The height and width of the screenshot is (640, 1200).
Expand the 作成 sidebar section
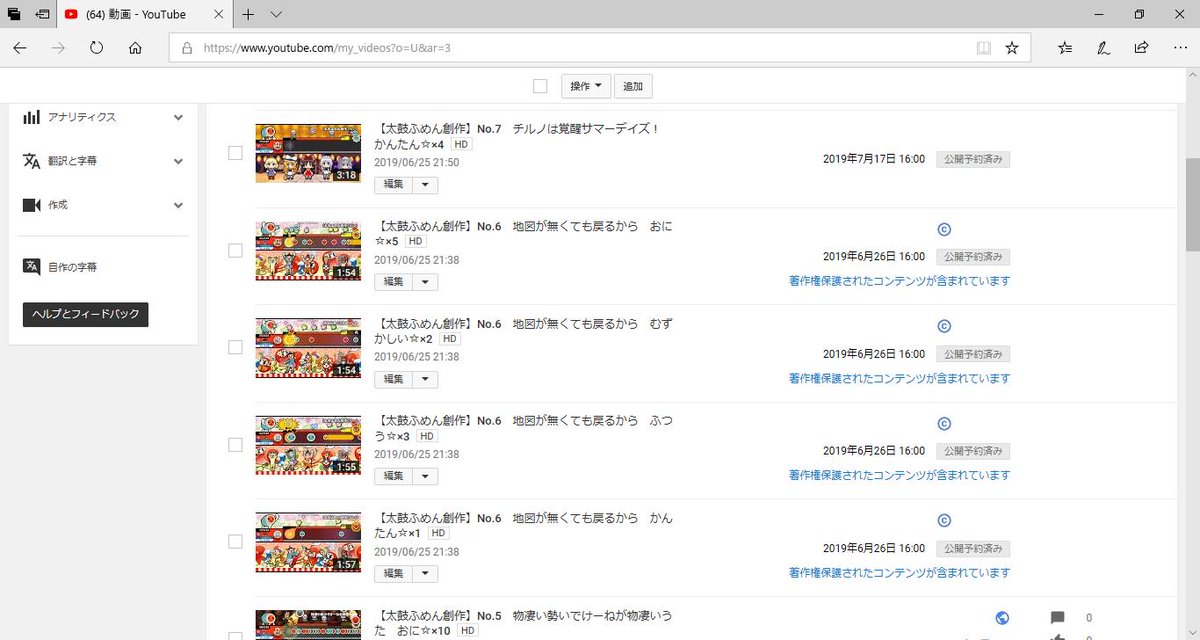(x=178, y=205)
